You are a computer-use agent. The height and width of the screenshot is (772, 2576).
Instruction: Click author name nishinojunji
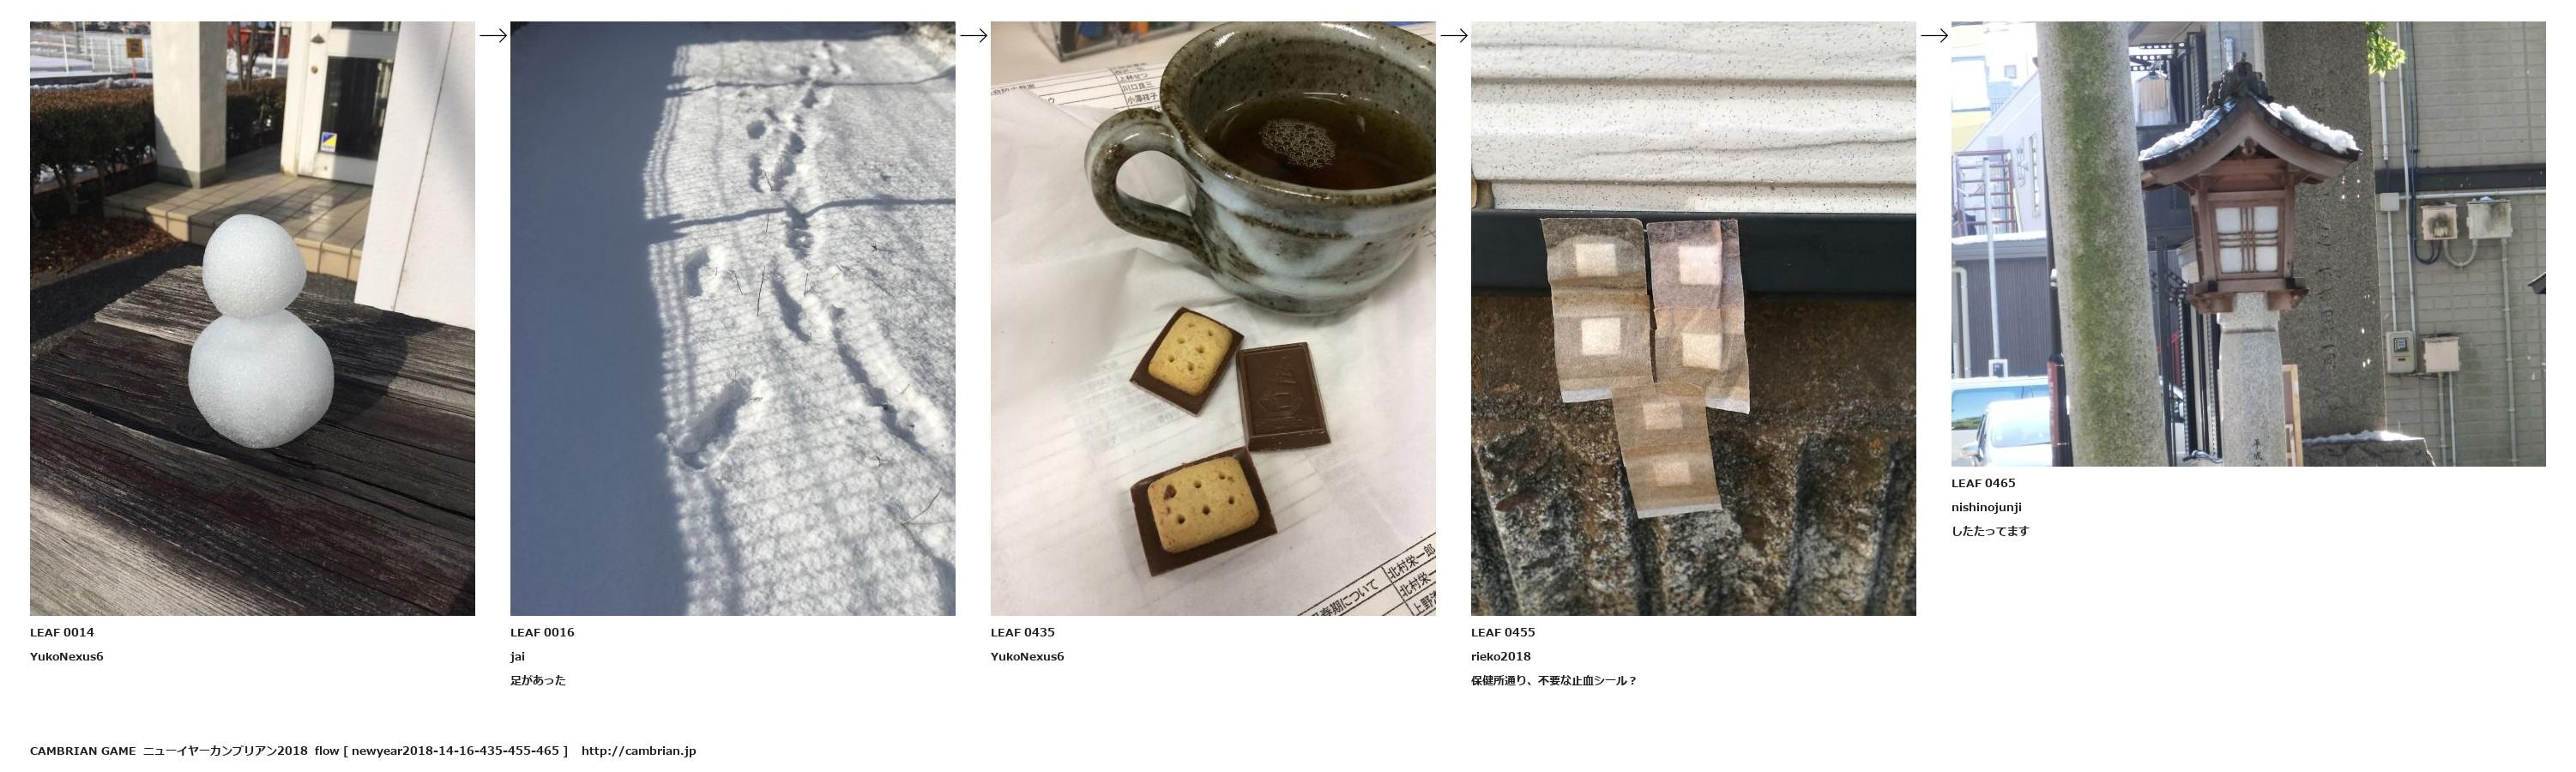tap(1986, 508)
